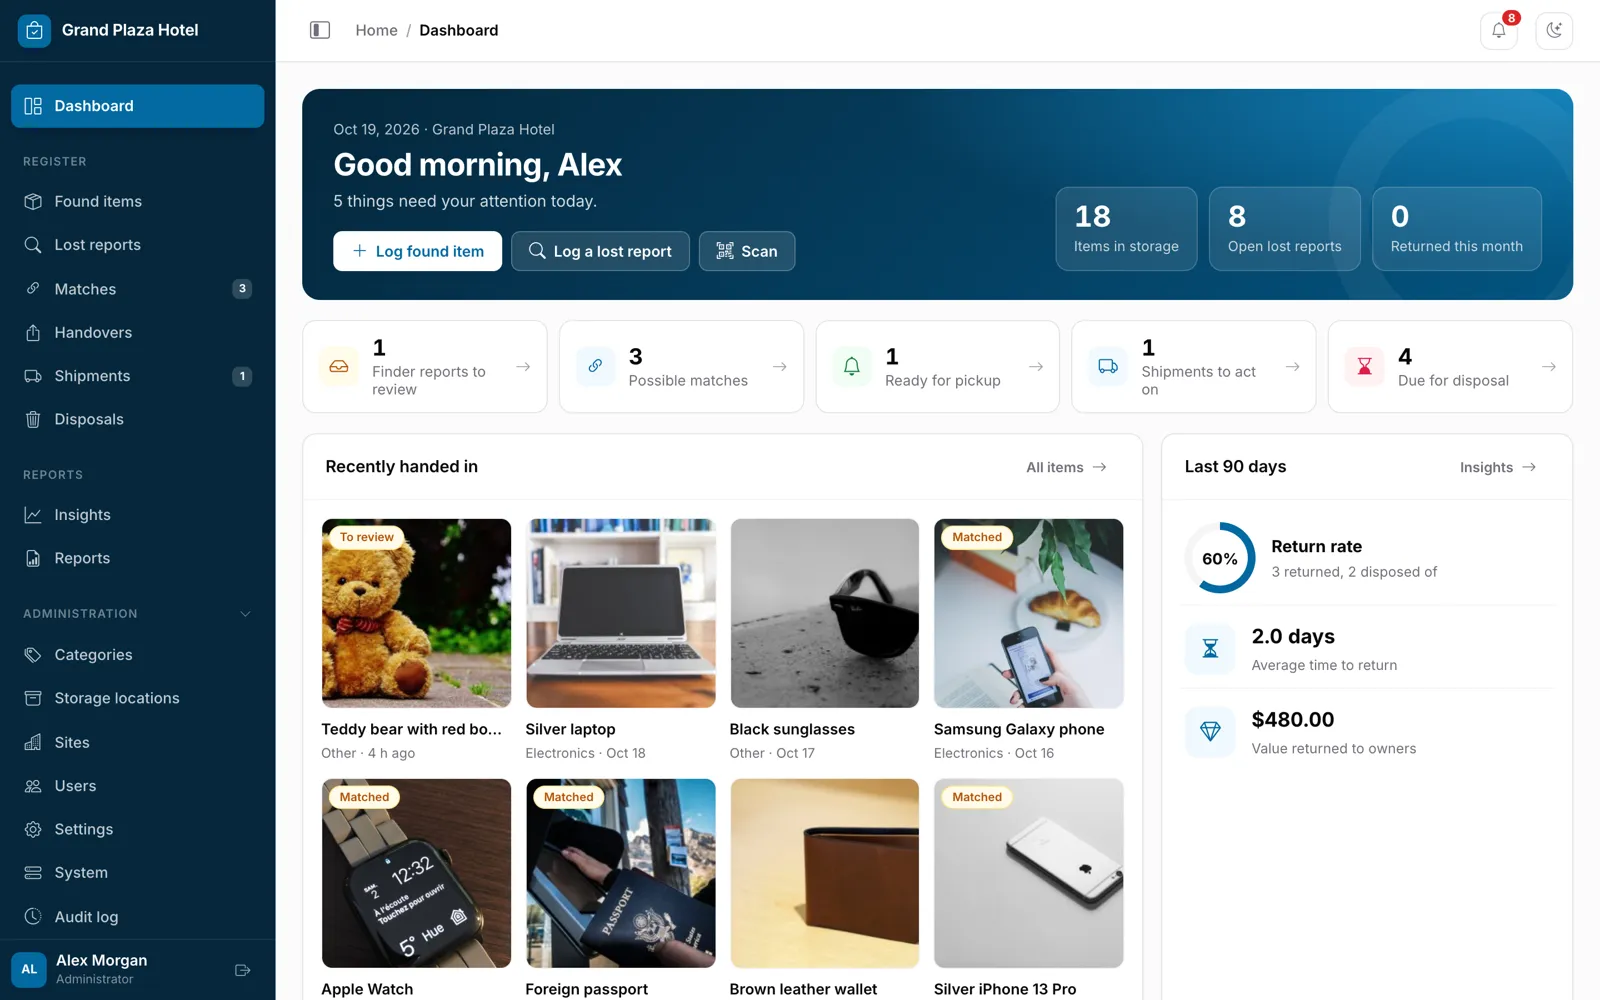Click the Ready for pickup bell icon

(852, 366)
